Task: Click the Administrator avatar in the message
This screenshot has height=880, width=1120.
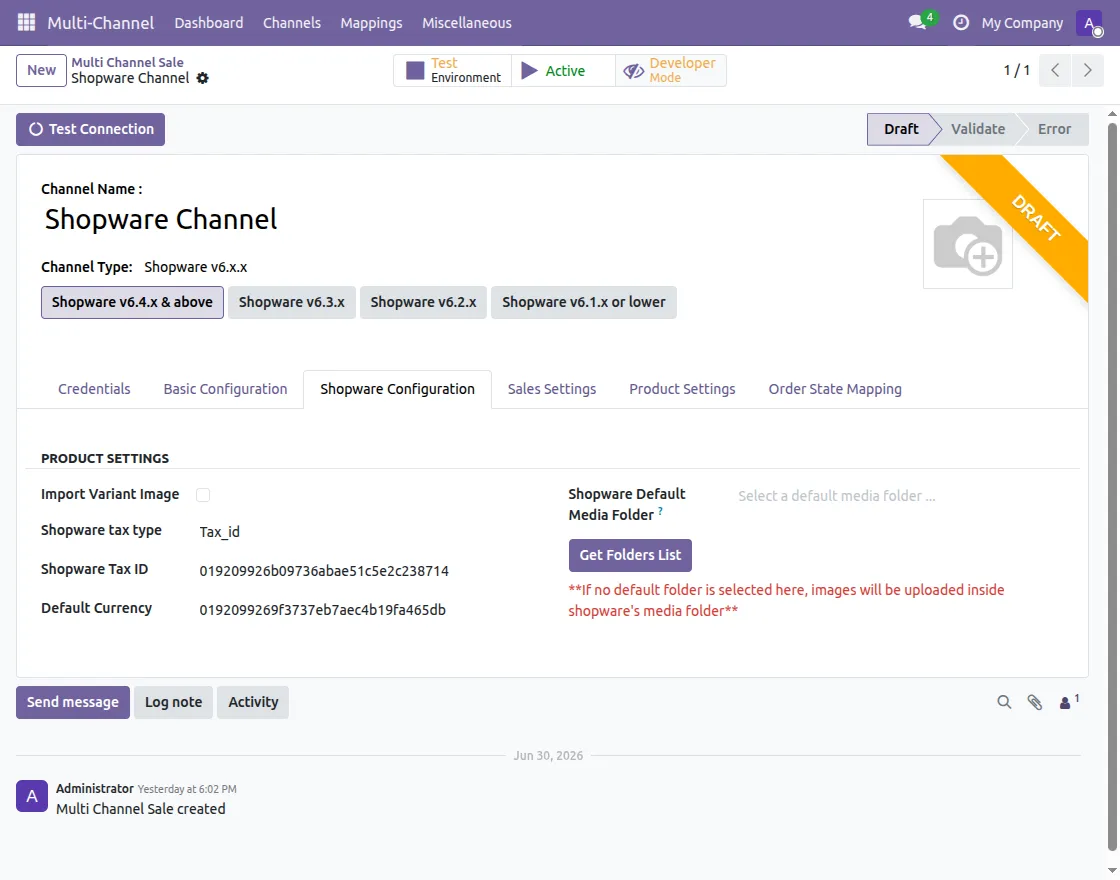Action: tap(32, 796)
